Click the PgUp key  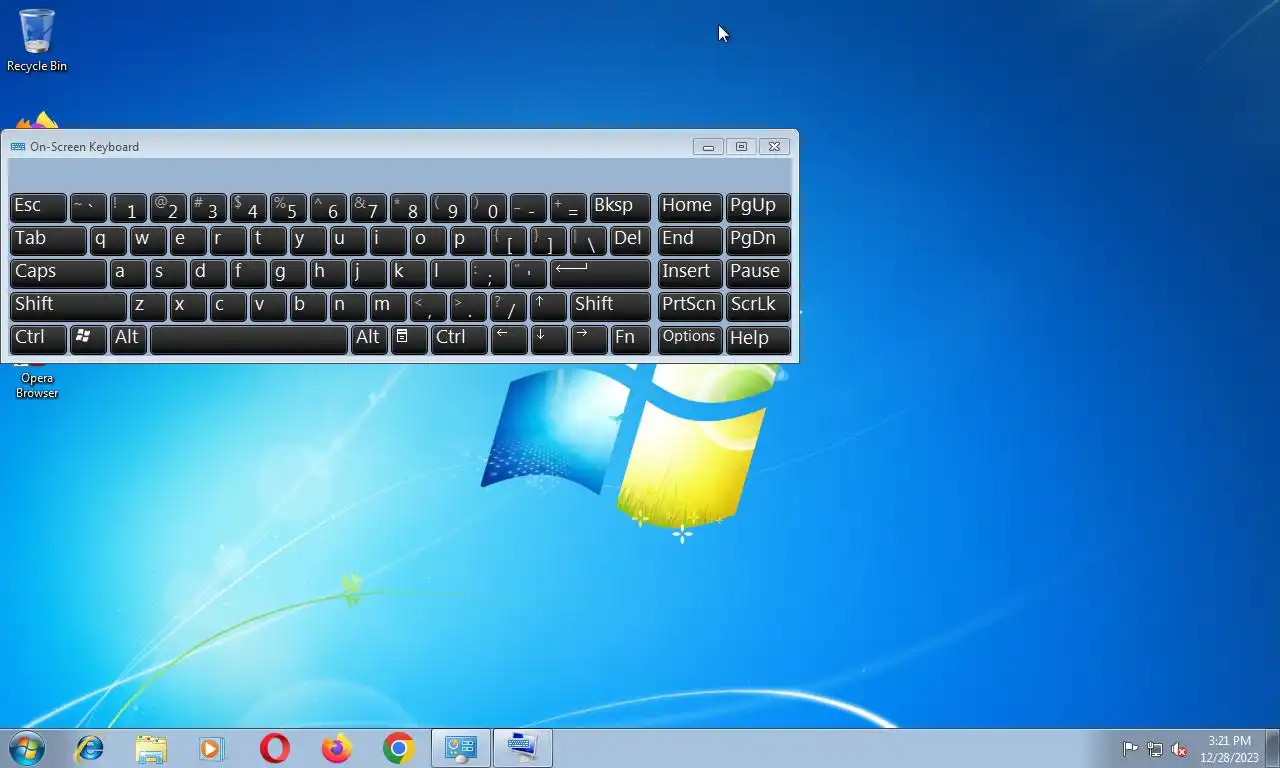click(758, 207)
